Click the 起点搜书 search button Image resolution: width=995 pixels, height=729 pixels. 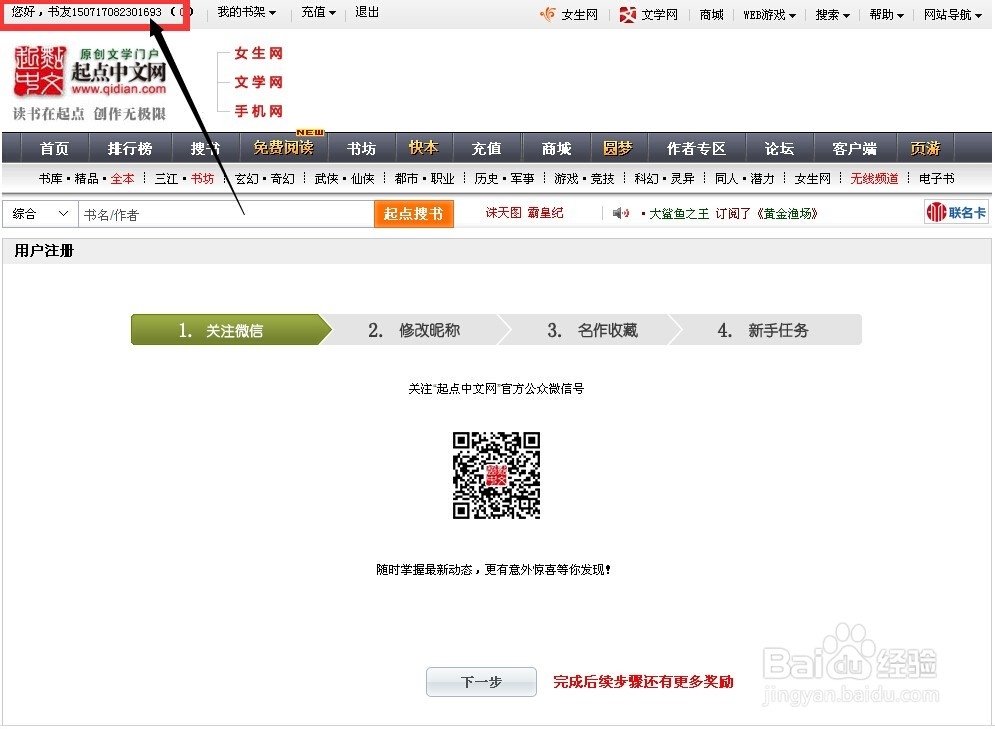click(x=413, y=214)
